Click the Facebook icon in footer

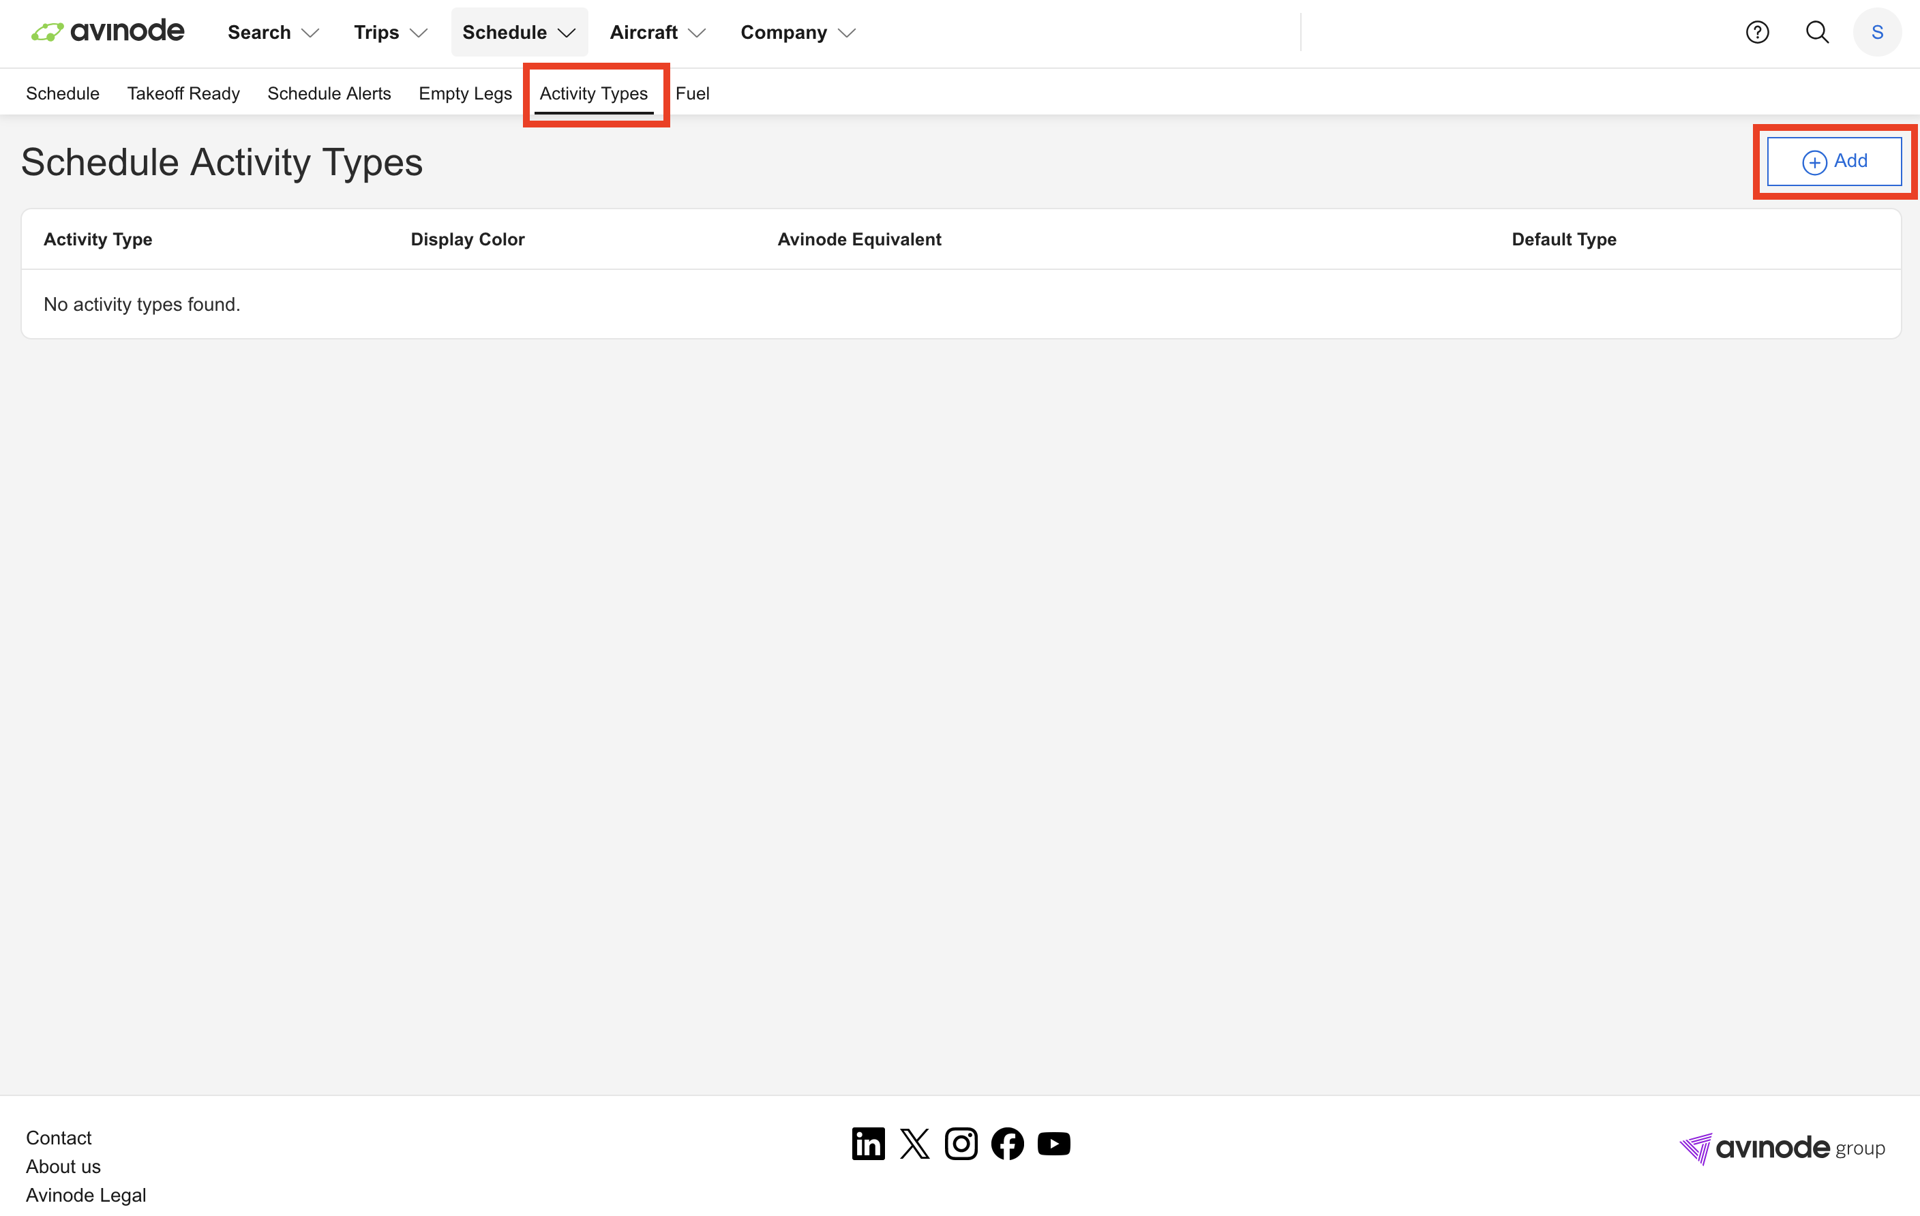(1007, 1143)
